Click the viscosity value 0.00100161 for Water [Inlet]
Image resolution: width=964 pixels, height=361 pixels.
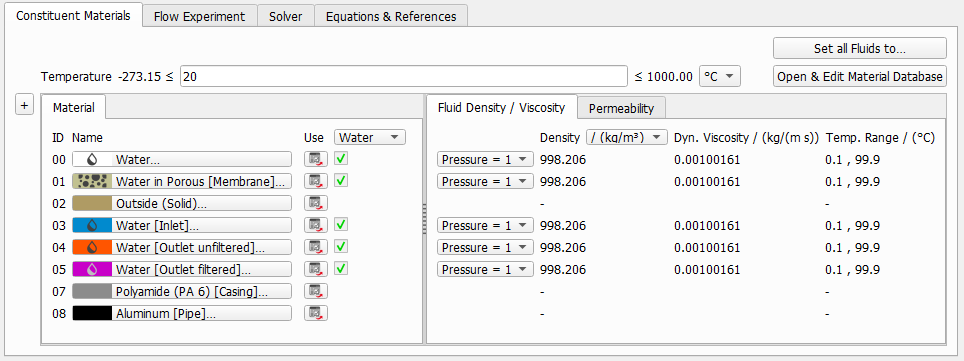point(707,226)
